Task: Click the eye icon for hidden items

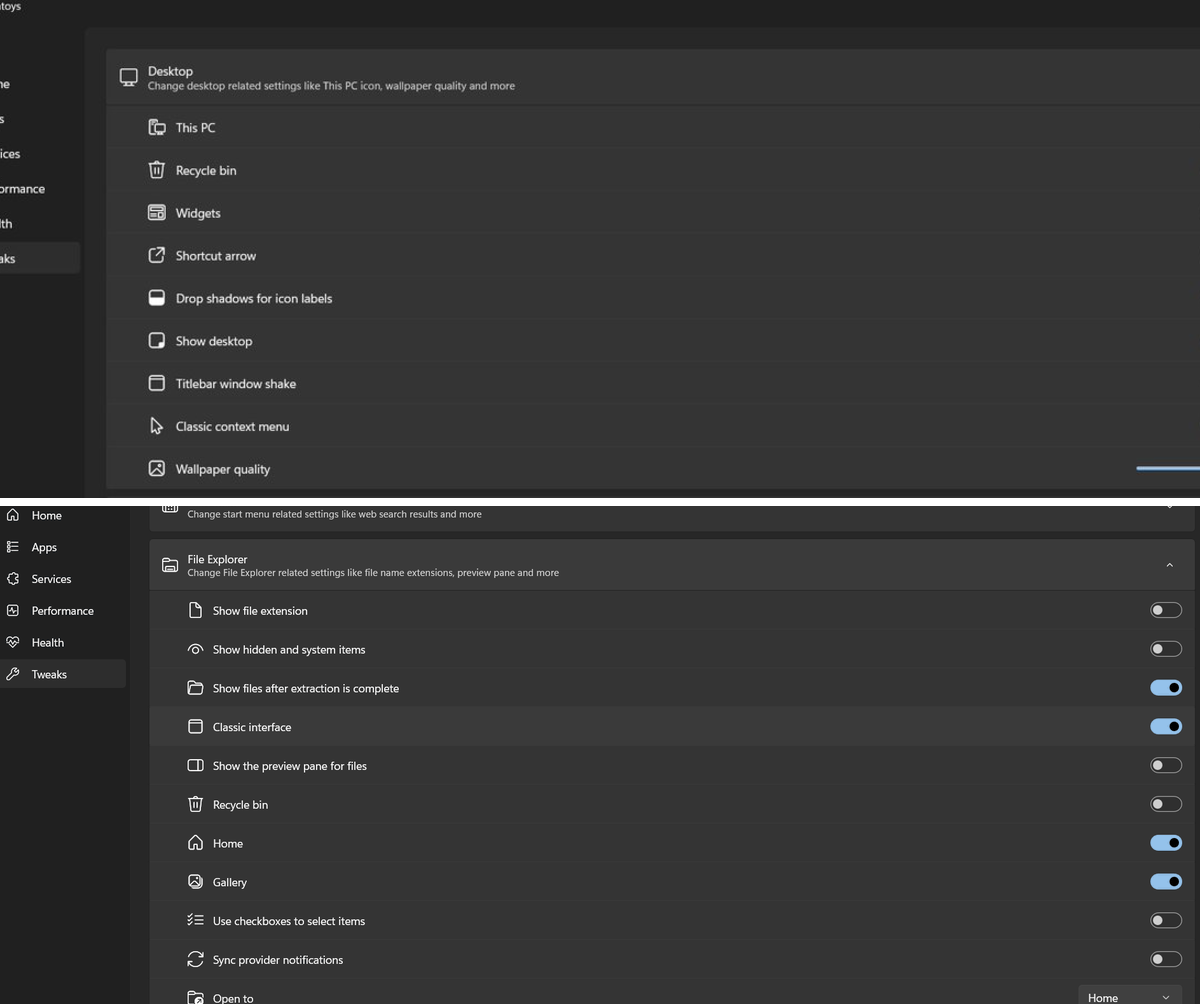Action: coord(196,650)
